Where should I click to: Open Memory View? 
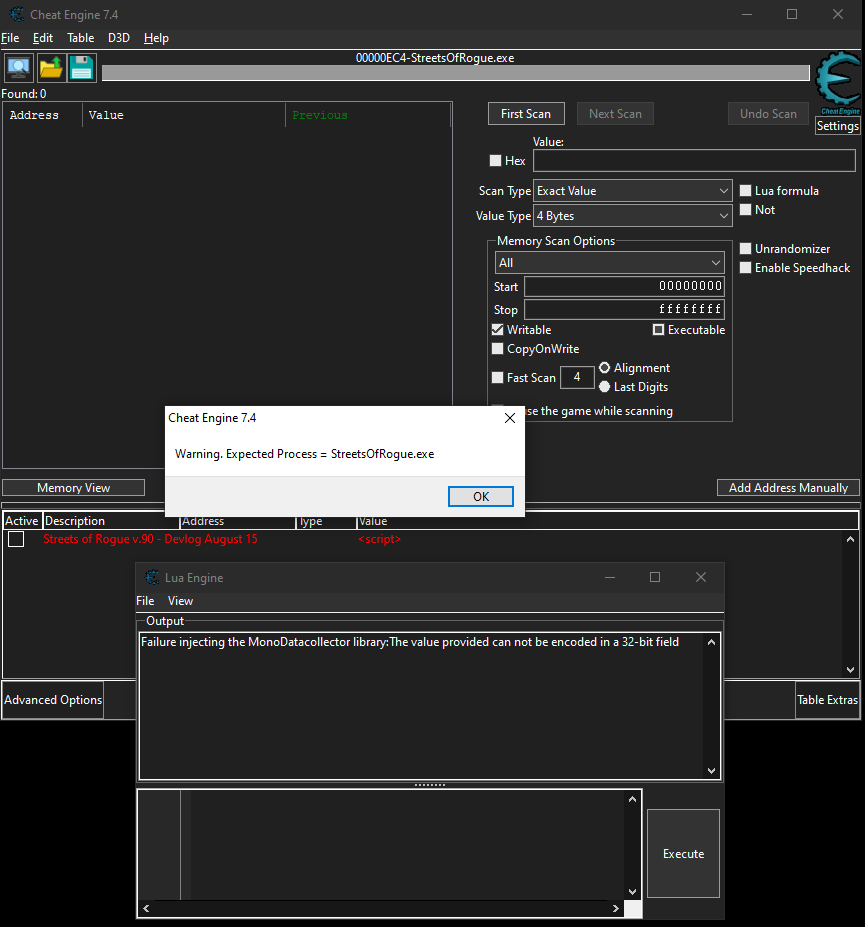coord(73,488)
